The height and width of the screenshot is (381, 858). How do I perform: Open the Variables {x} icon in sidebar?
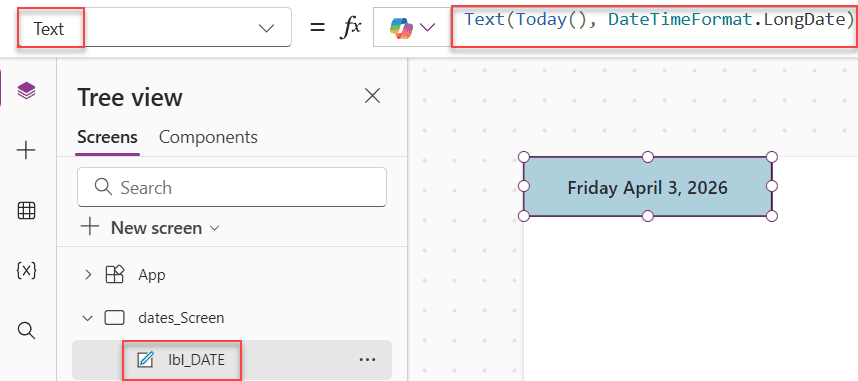click(26, 270)
